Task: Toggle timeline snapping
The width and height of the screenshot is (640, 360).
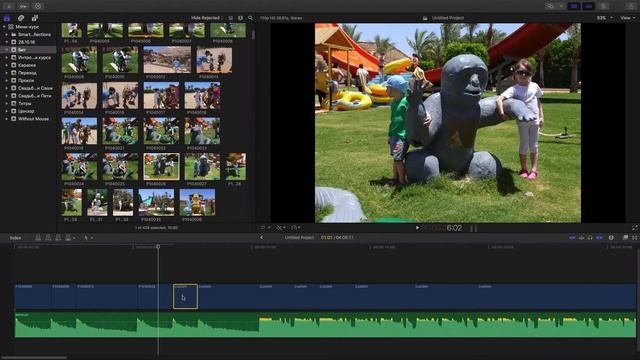Action: (x=599, y=238)
